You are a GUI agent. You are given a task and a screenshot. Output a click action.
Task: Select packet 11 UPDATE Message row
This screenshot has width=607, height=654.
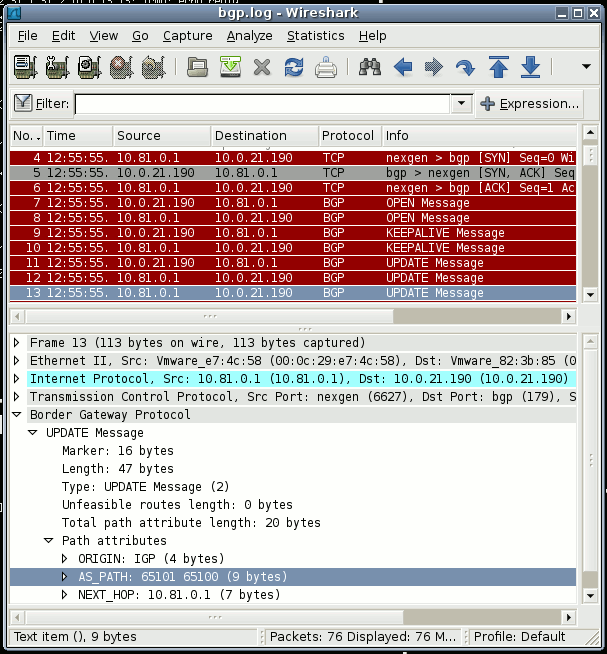(x=293, y=263)
